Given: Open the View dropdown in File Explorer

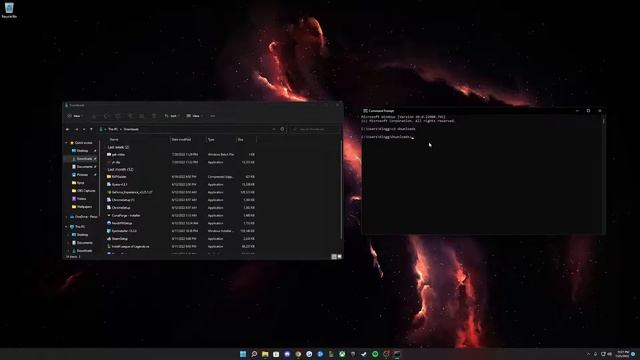Looking at the screenshot, I should coord(194,116).
